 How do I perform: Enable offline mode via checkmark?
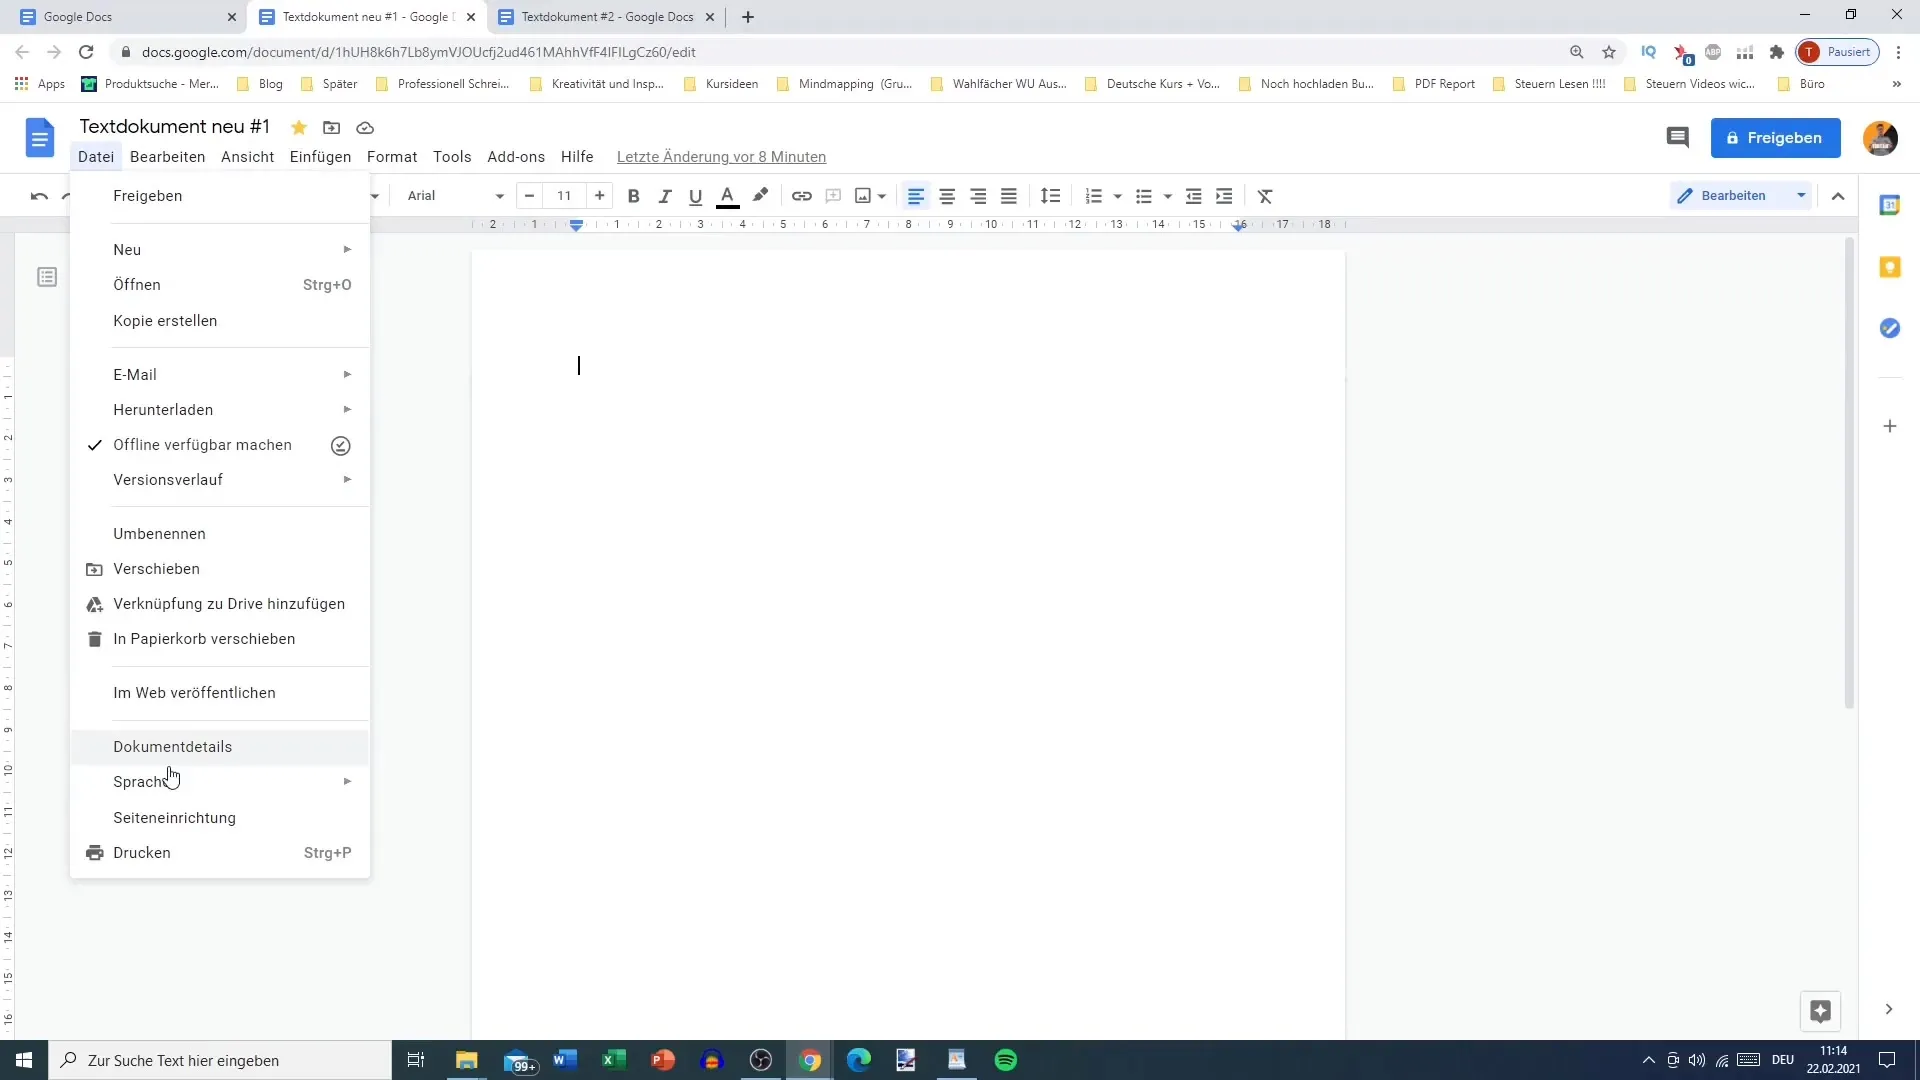[x=92, y=444]
